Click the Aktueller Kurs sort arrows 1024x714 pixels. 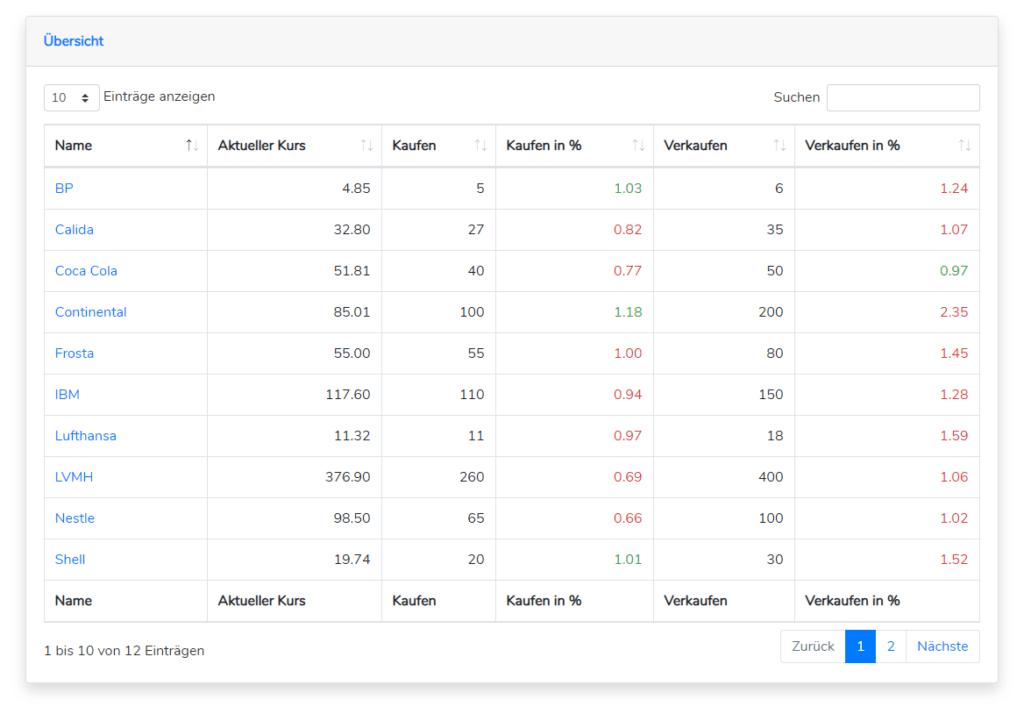point(366,145)
